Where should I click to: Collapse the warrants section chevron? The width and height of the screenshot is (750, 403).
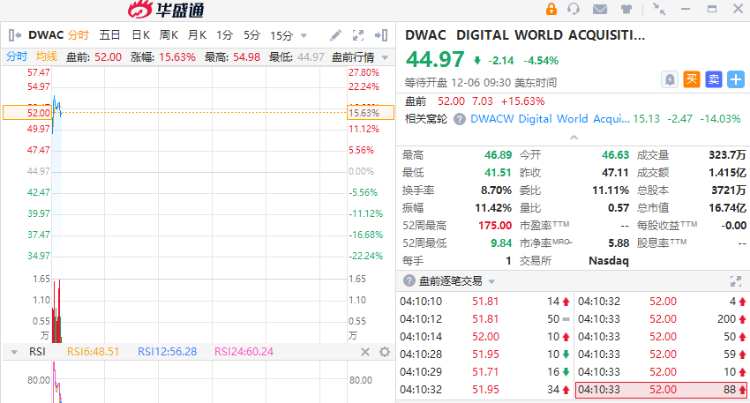point(574,138)
